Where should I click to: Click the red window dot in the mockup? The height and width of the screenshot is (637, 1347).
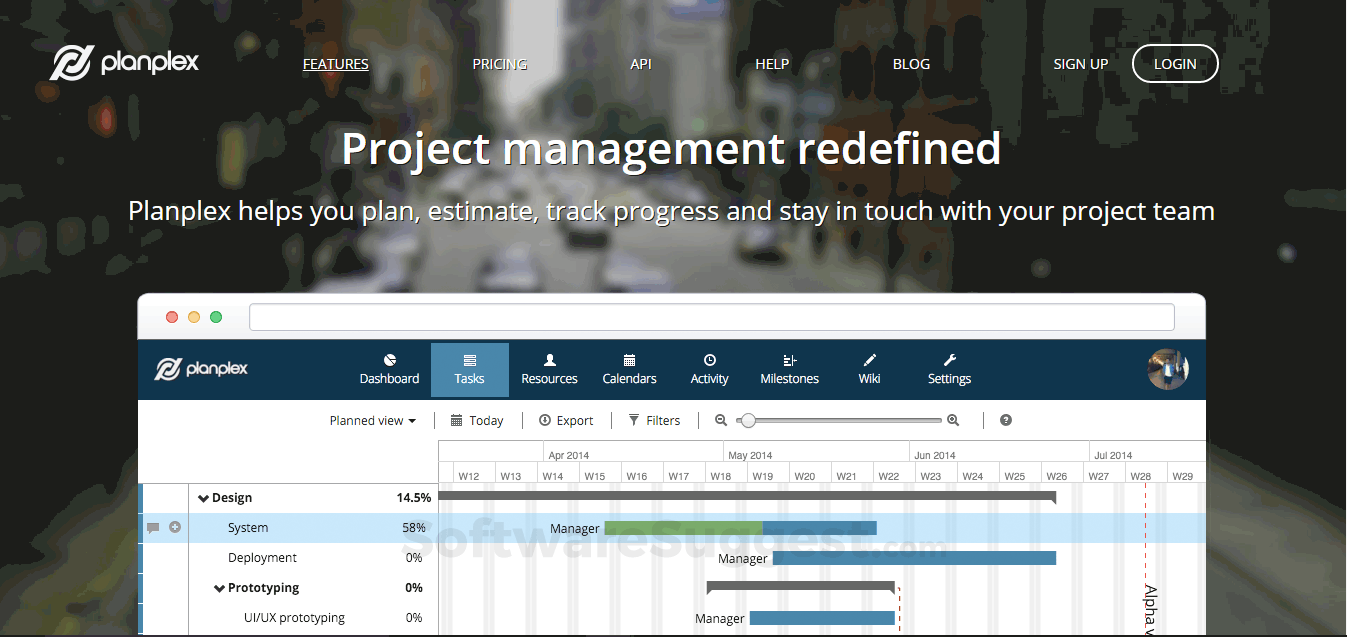pos(172,317)
